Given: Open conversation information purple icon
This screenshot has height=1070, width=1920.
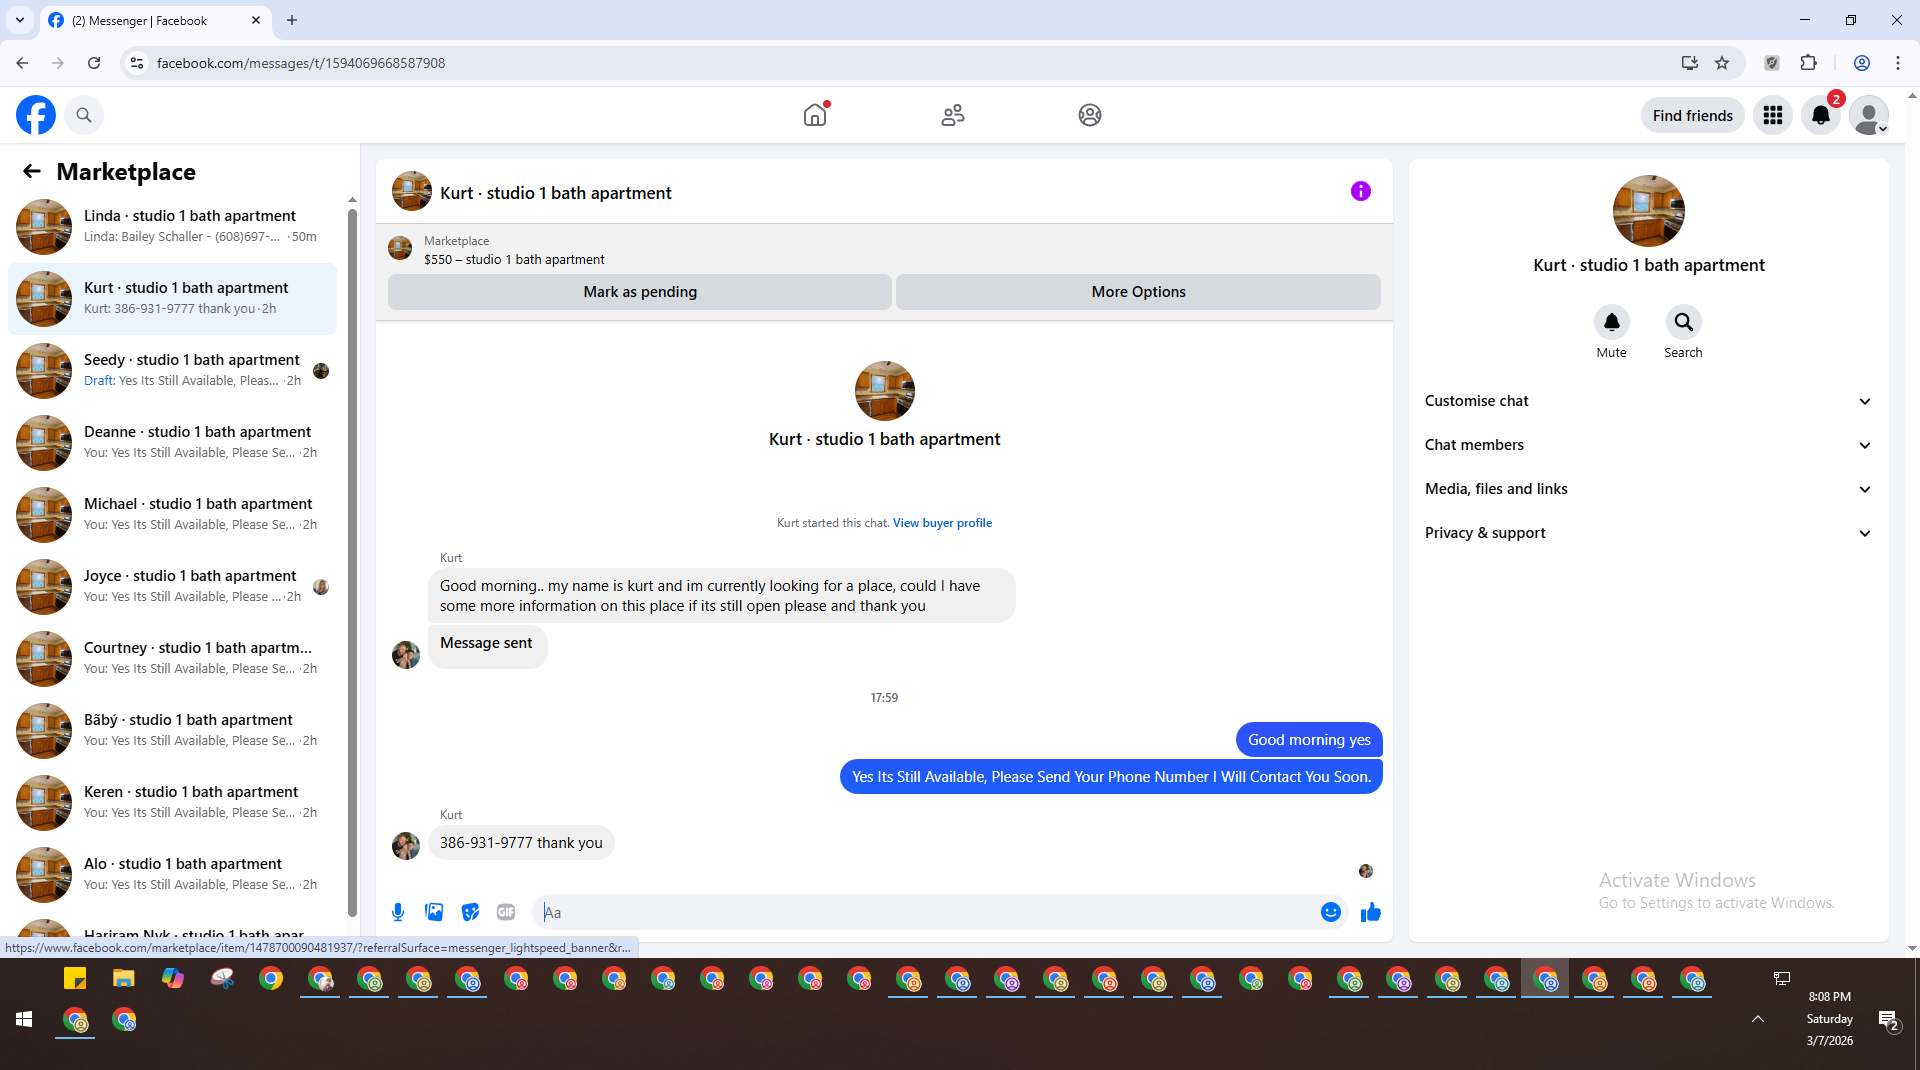Looking at the screenshot, I should click(1361, 191).
